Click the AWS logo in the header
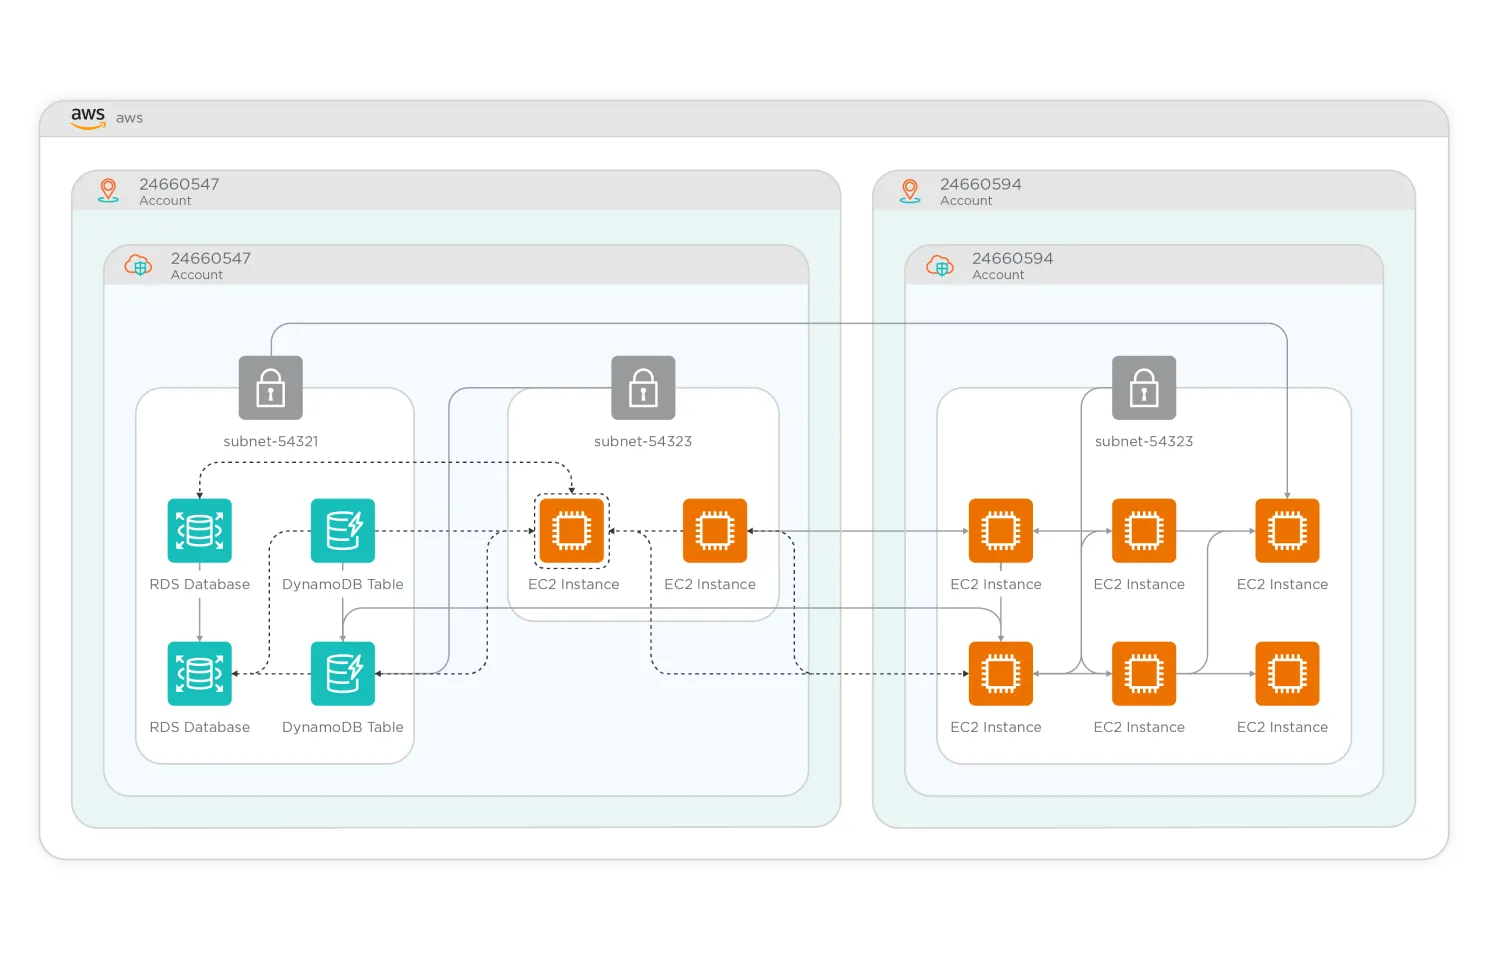Image resolution: width=1488 pixels, height=960 pixels. tap(88, 117)
